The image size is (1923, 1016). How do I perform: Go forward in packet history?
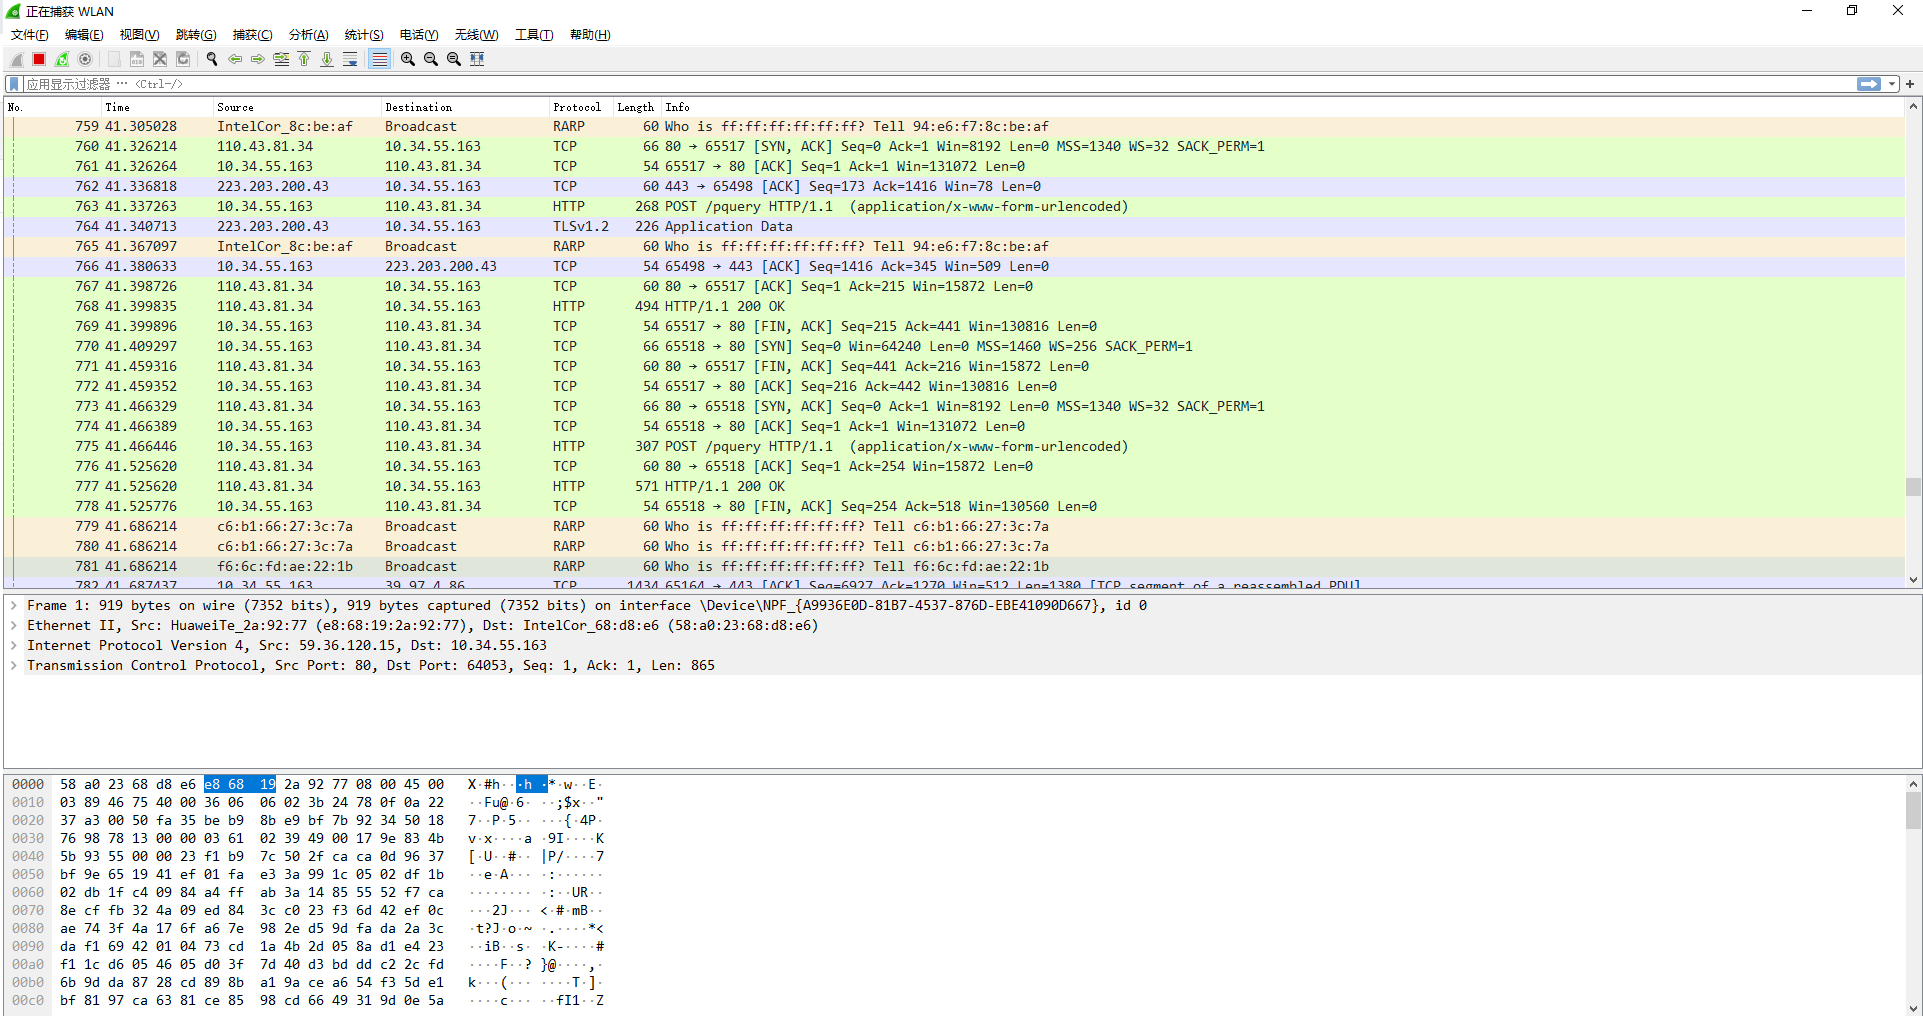tap(258, 59)
